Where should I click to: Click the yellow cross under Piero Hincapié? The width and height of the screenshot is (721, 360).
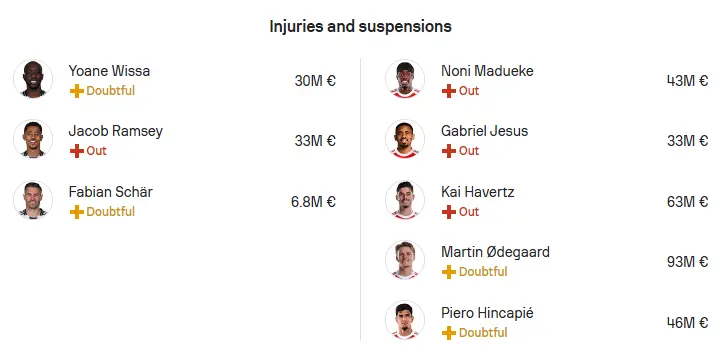point(449,333)
